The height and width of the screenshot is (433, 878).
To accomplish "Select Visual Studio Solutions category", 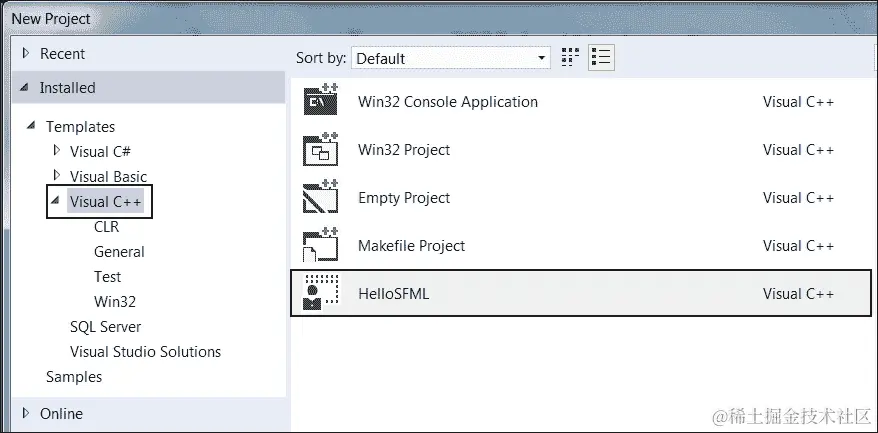I will (x=145, y=351).
